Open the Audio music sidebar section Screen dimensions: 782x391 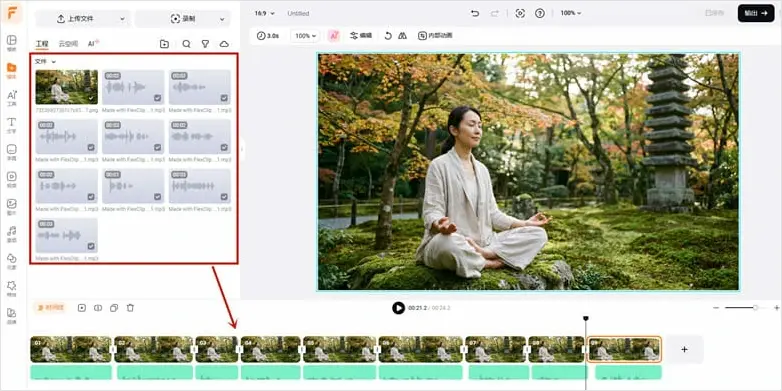pos(11,234)
